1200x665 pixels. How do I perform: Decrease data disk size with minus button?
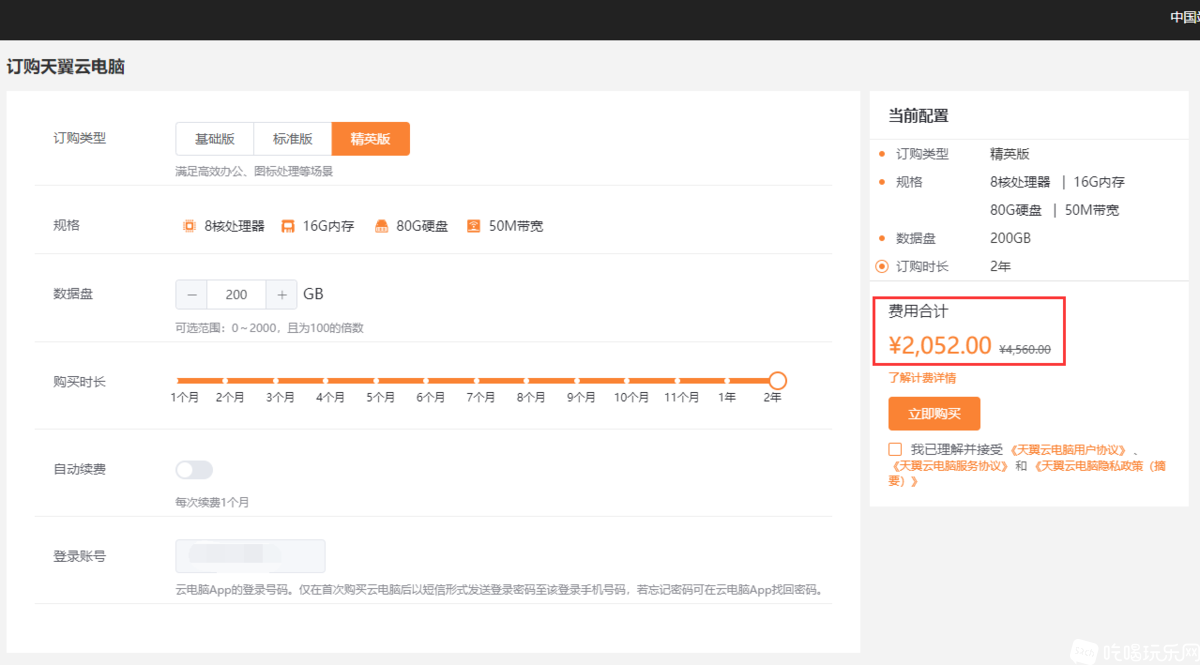pyautogui.click(x=192, y=295)
